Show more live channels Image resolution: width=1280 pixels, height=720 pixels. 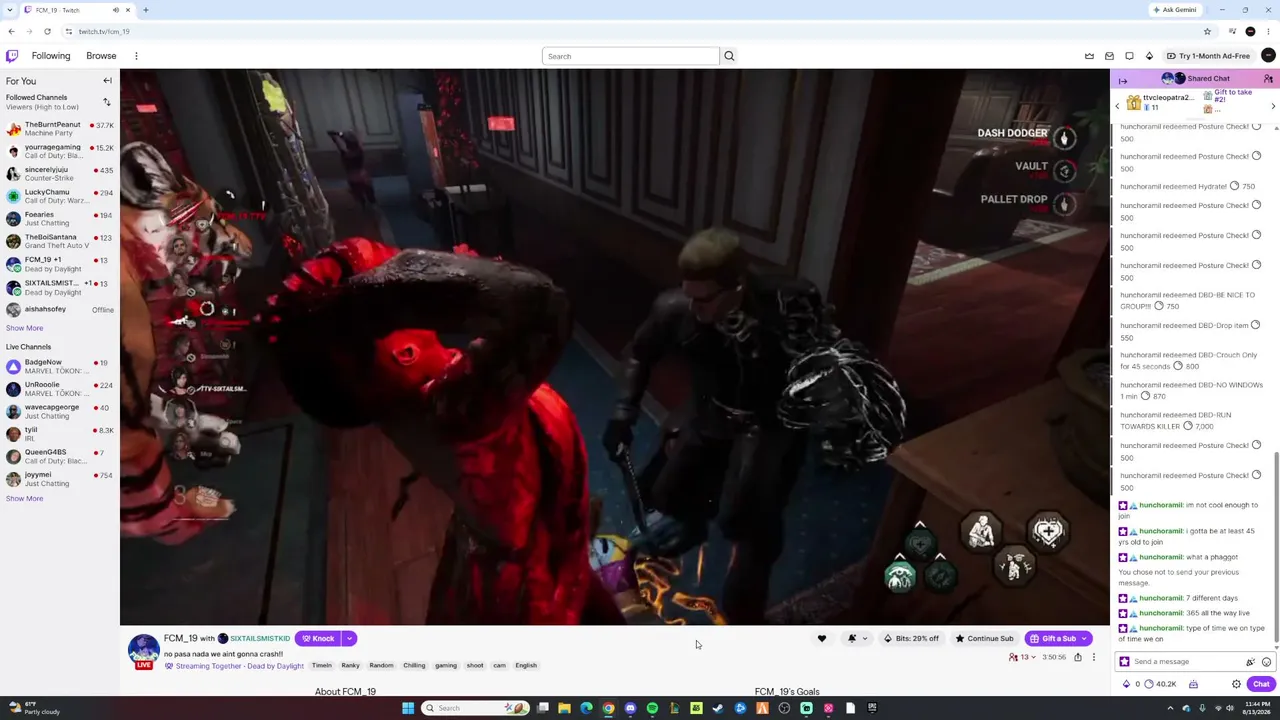click(x=24, y=498)
